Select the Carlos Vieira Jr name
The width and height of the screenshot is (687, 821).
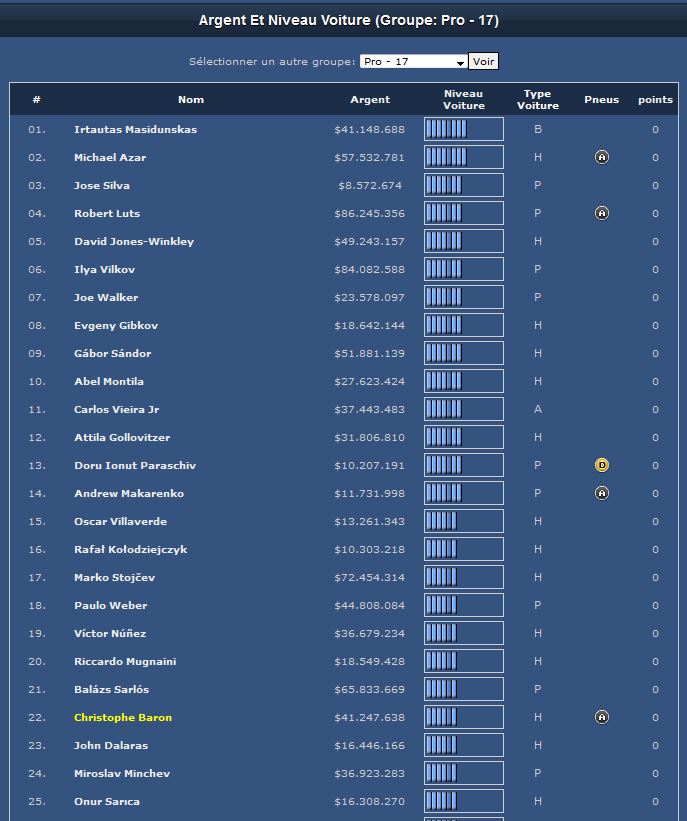(x=116, y=409)
